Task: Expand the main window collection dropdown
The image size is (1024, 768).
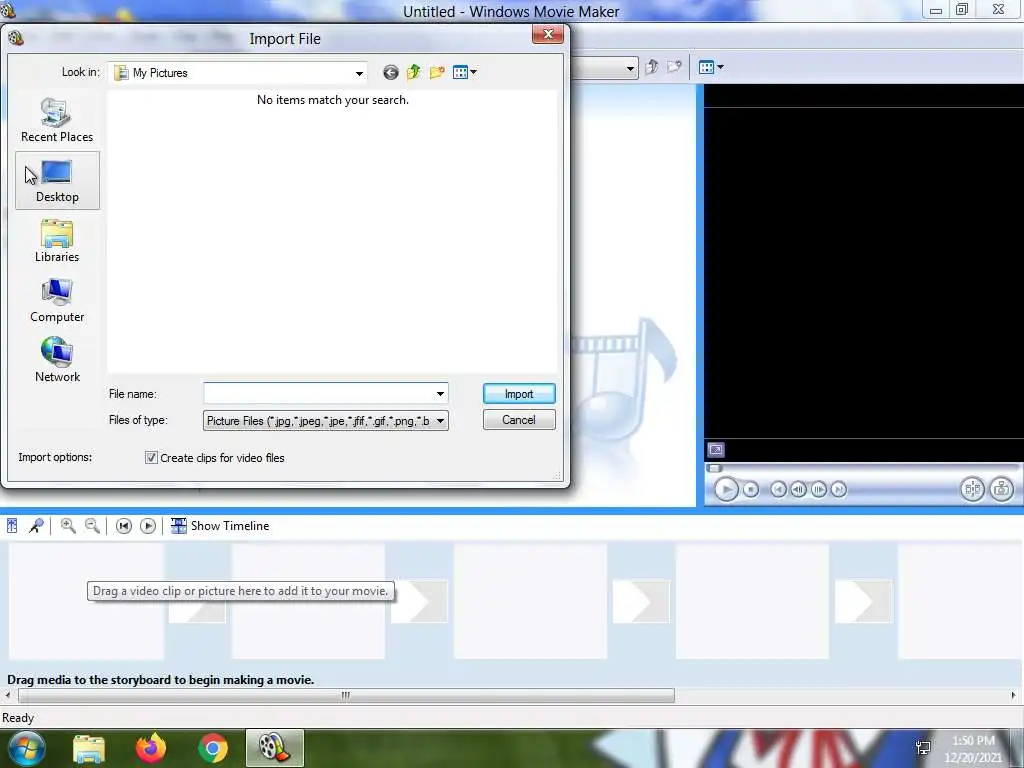Action: pos(630,68)
